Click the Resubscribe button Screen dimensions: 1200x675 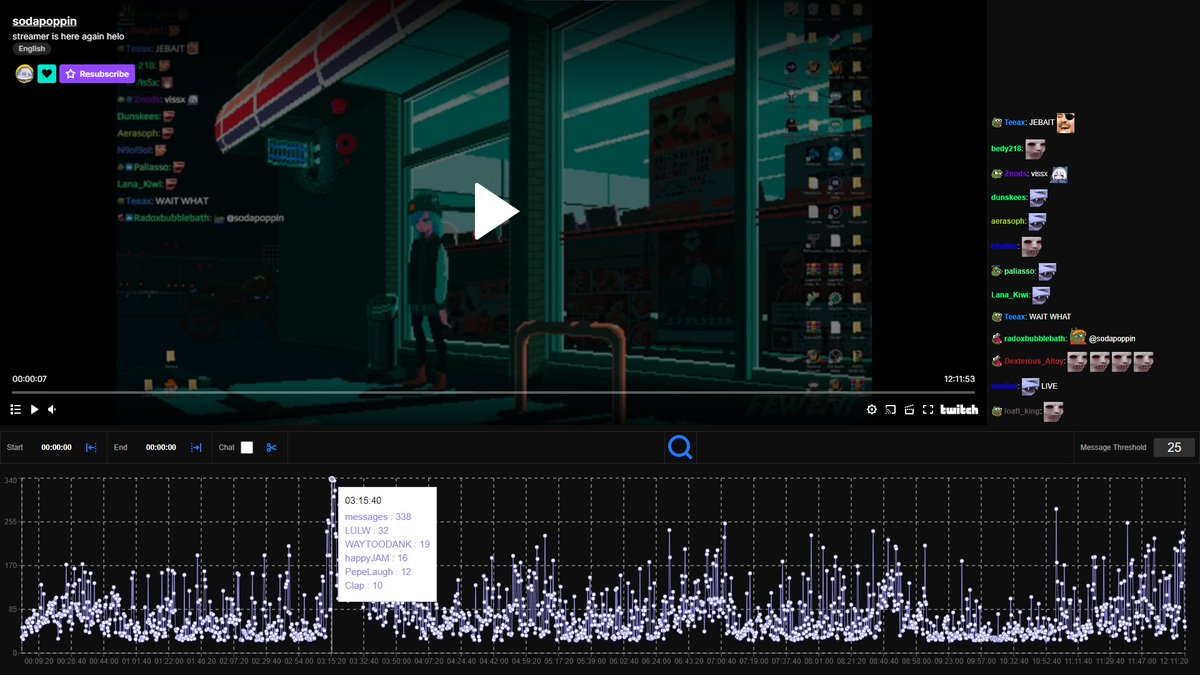(x=97, y=73)
